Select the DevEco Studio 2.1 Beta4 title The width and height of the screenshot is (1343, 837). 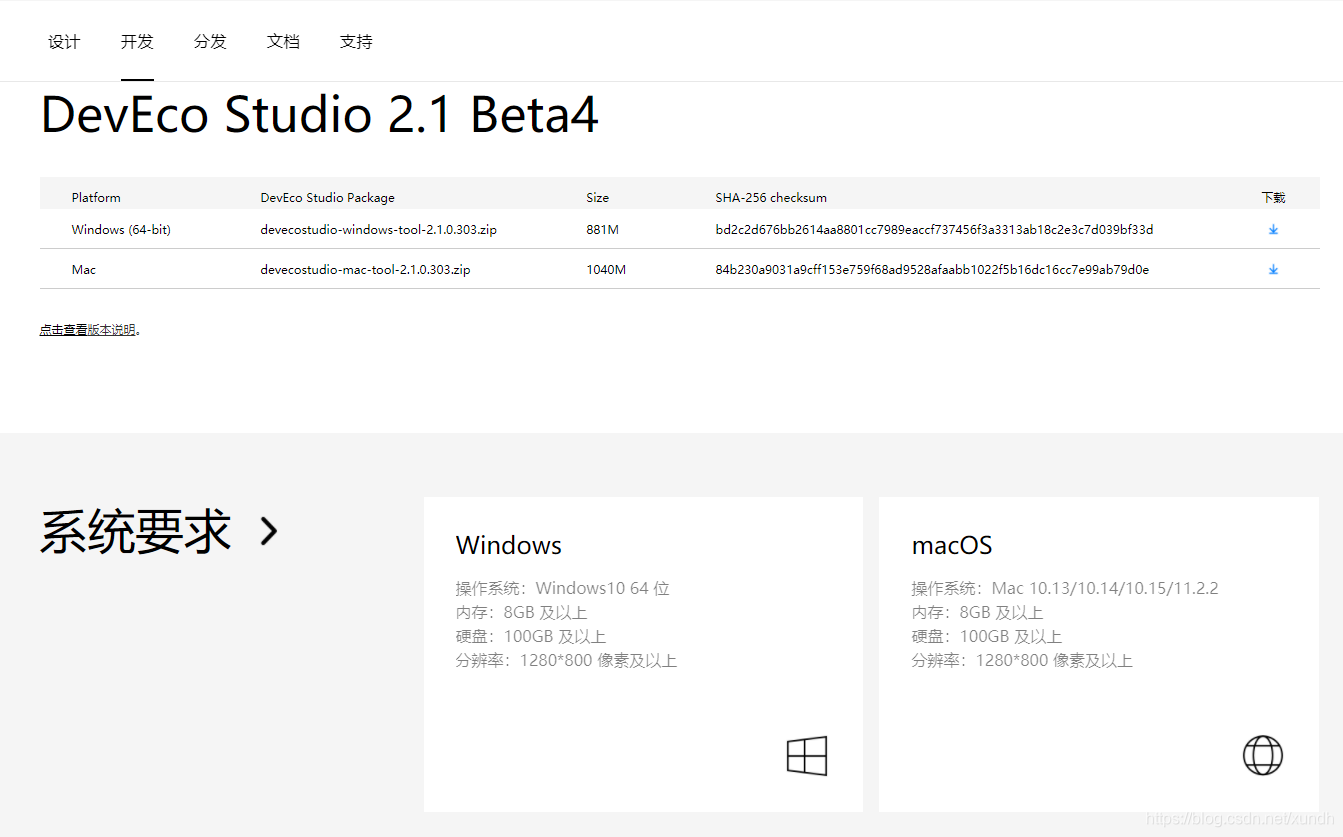320,114
